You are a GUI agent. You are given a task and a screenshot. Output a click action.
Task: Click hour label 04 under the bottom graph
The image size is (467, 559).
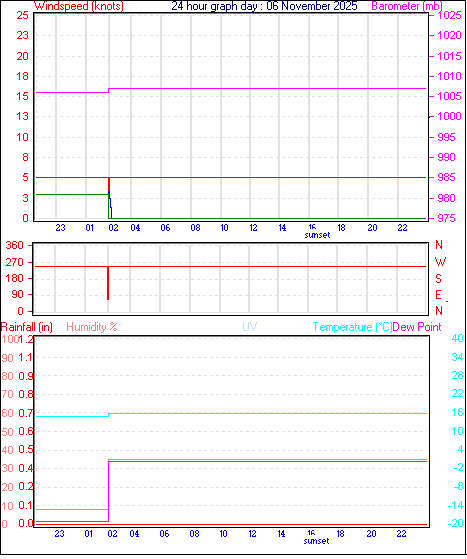click(x=134, y=534)
